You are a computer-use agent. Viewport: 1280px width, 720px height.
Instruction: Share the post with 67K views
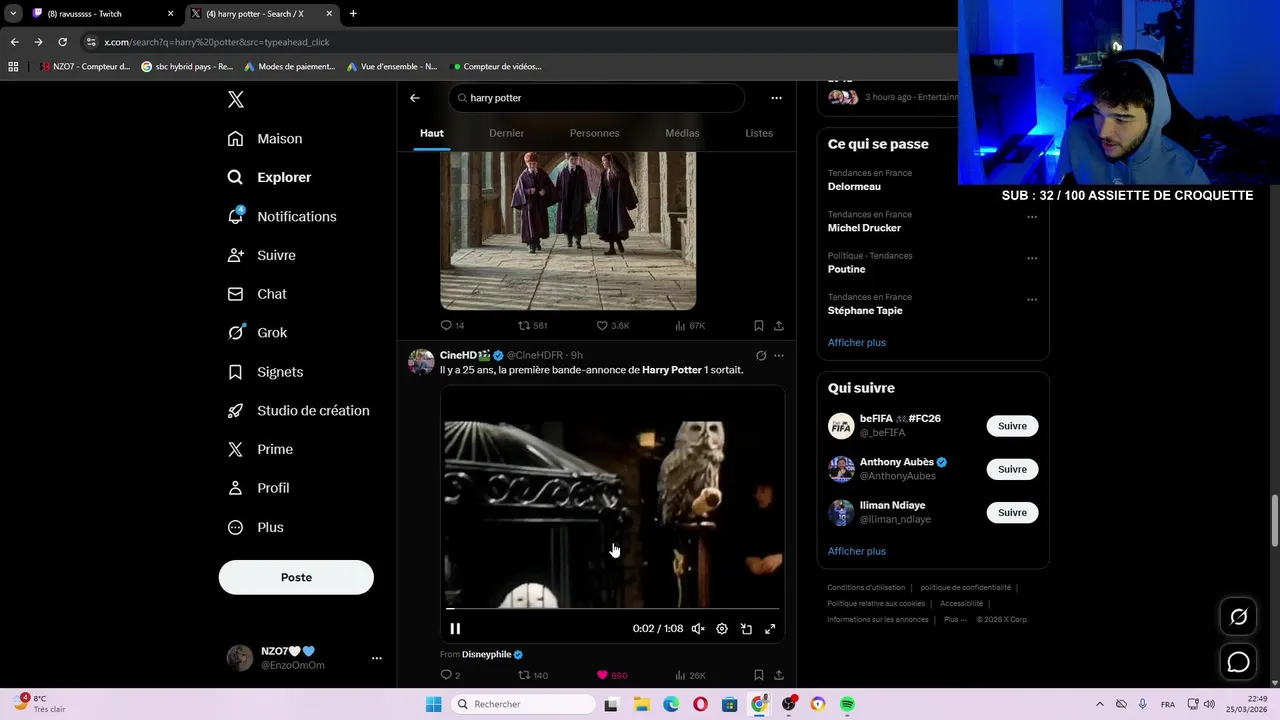click(x=779, y=326)
